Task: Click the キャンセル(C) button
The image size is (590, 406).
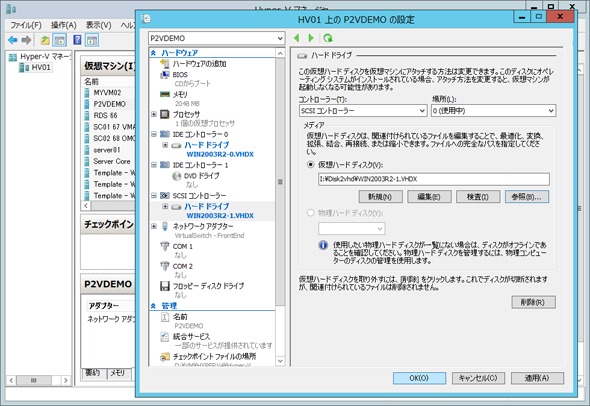Action: [x=478, y=378]
